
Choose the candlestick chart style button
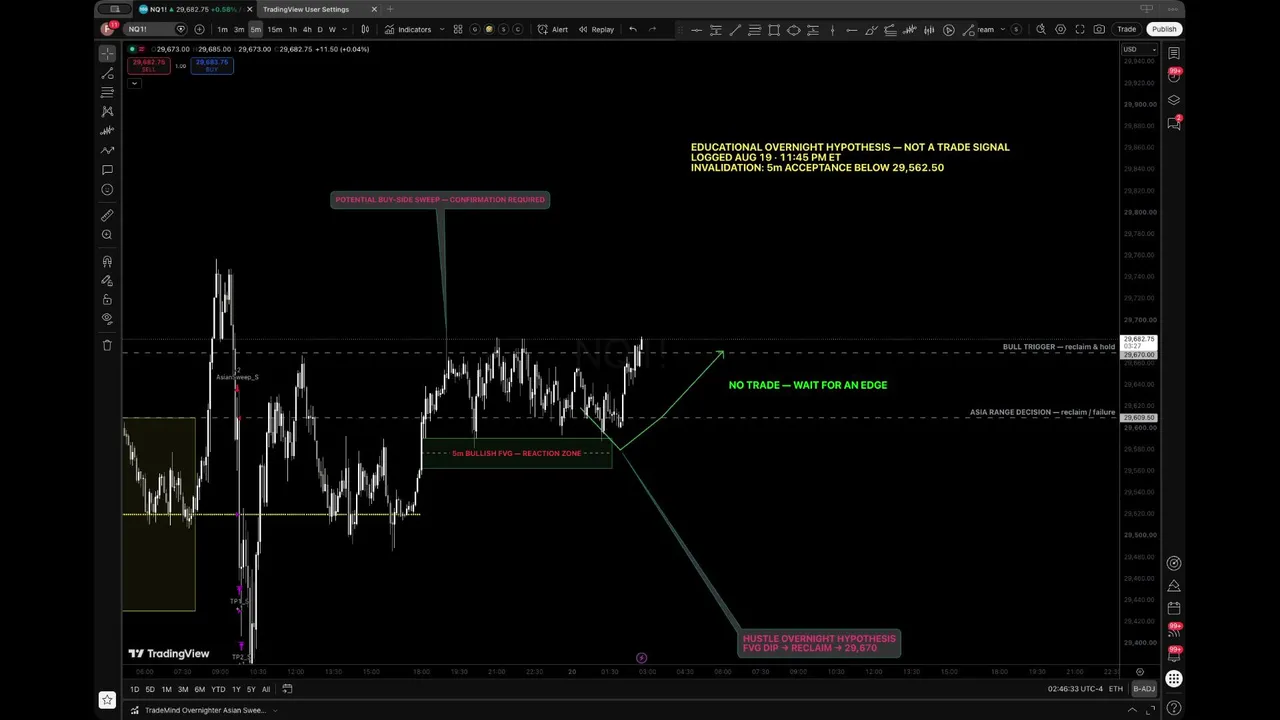pyautogui.click(x=365, y=29)
